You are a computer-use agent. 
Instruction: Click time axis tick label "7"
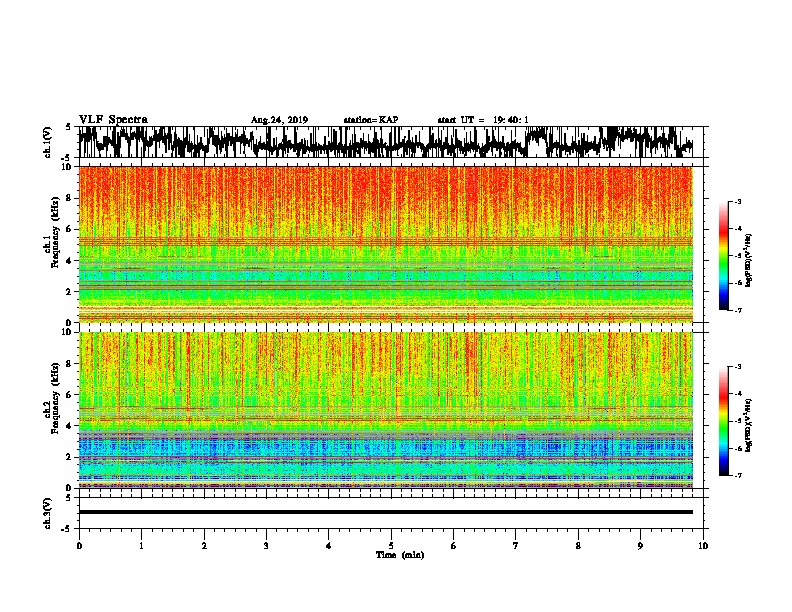click(x=516, y=546)
